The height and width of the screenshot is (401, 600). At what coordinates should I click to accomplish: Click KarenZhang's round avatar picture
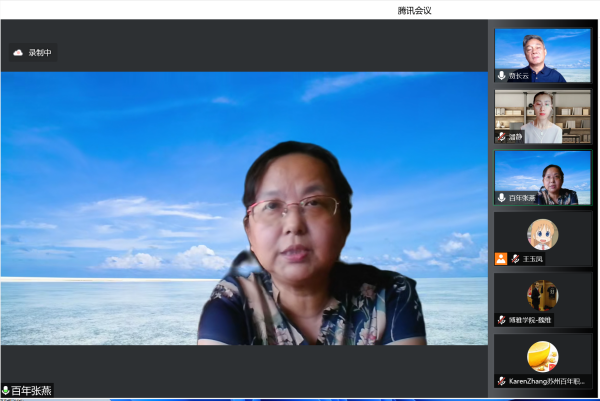(543, 356)
